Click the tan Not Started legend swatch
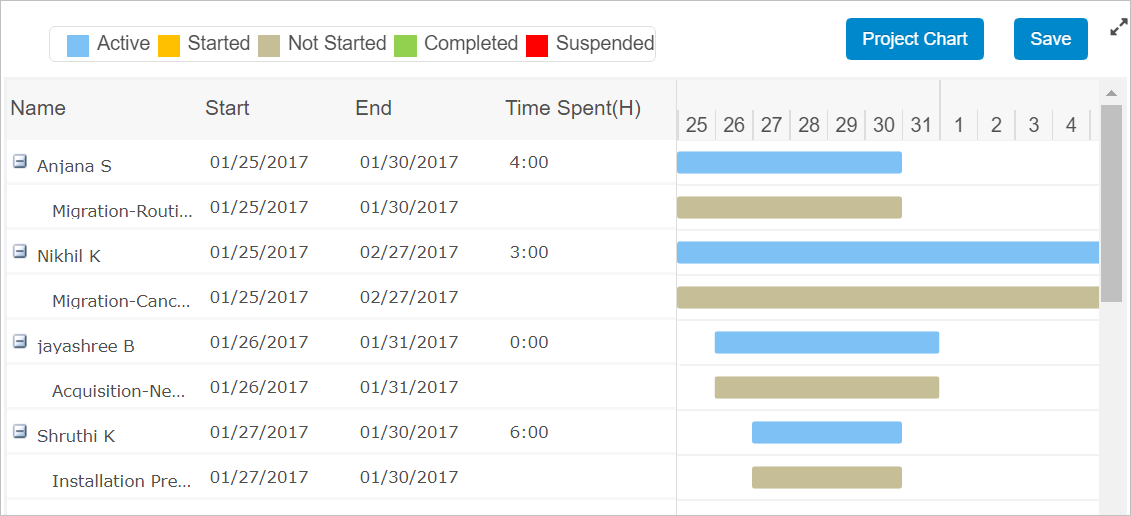The width and height of the screenshot is (1131, 516). coord(269,45)
